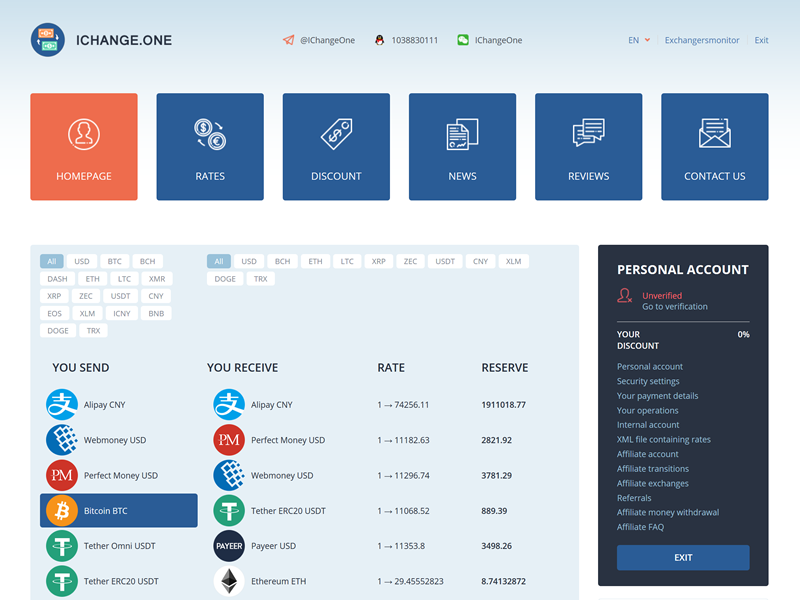Screen dimensions: 800x600
Task: Click Perfect Money icon under You Receive
Action: (229, 440)
